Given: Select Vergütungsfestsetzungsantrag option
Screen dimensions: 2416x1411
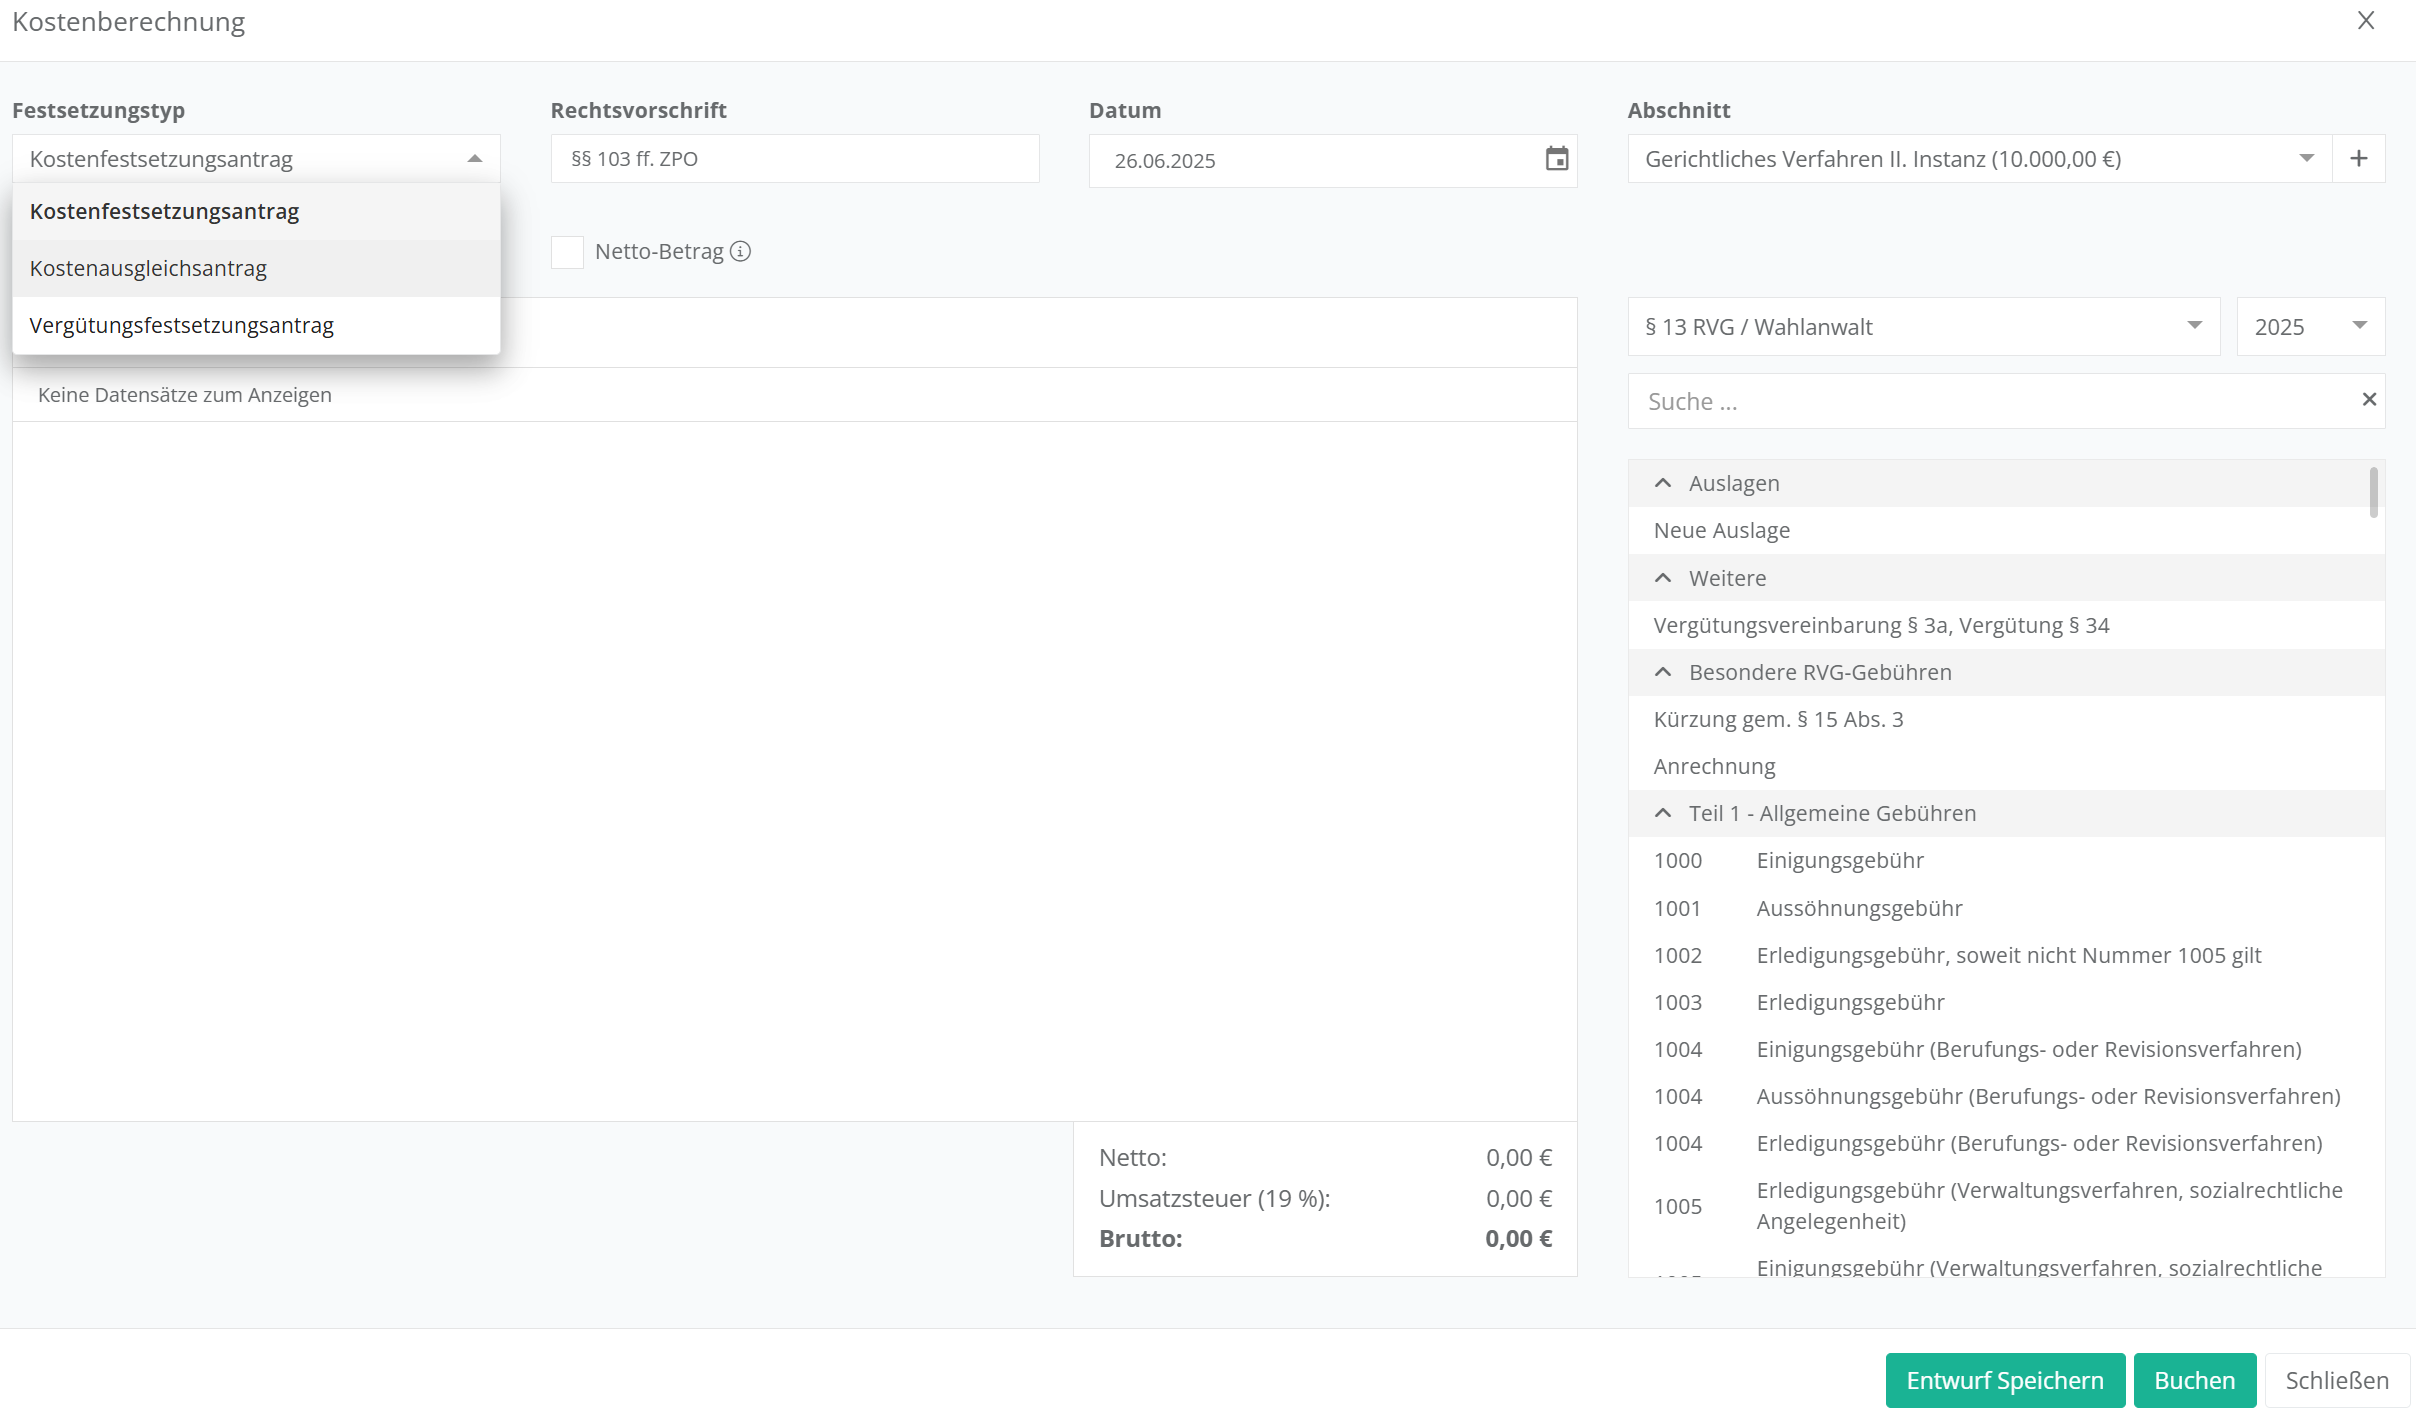Looking at the screenshot, I should coord(181,326).
